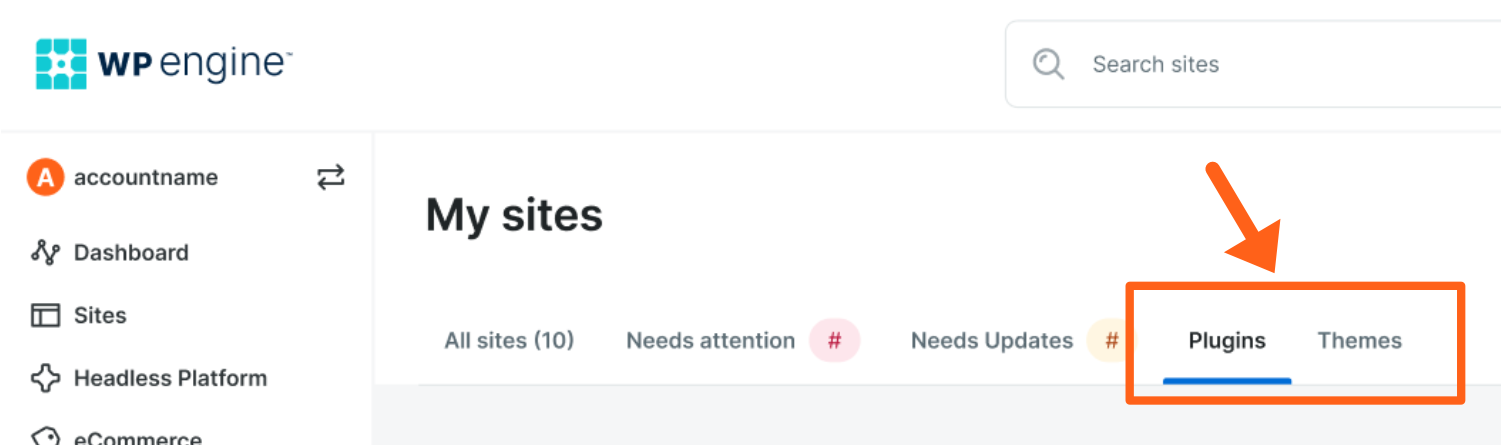1501x445 pixels.
Task: Go to Sites in the sidebar
Action: tap(100, 316)
